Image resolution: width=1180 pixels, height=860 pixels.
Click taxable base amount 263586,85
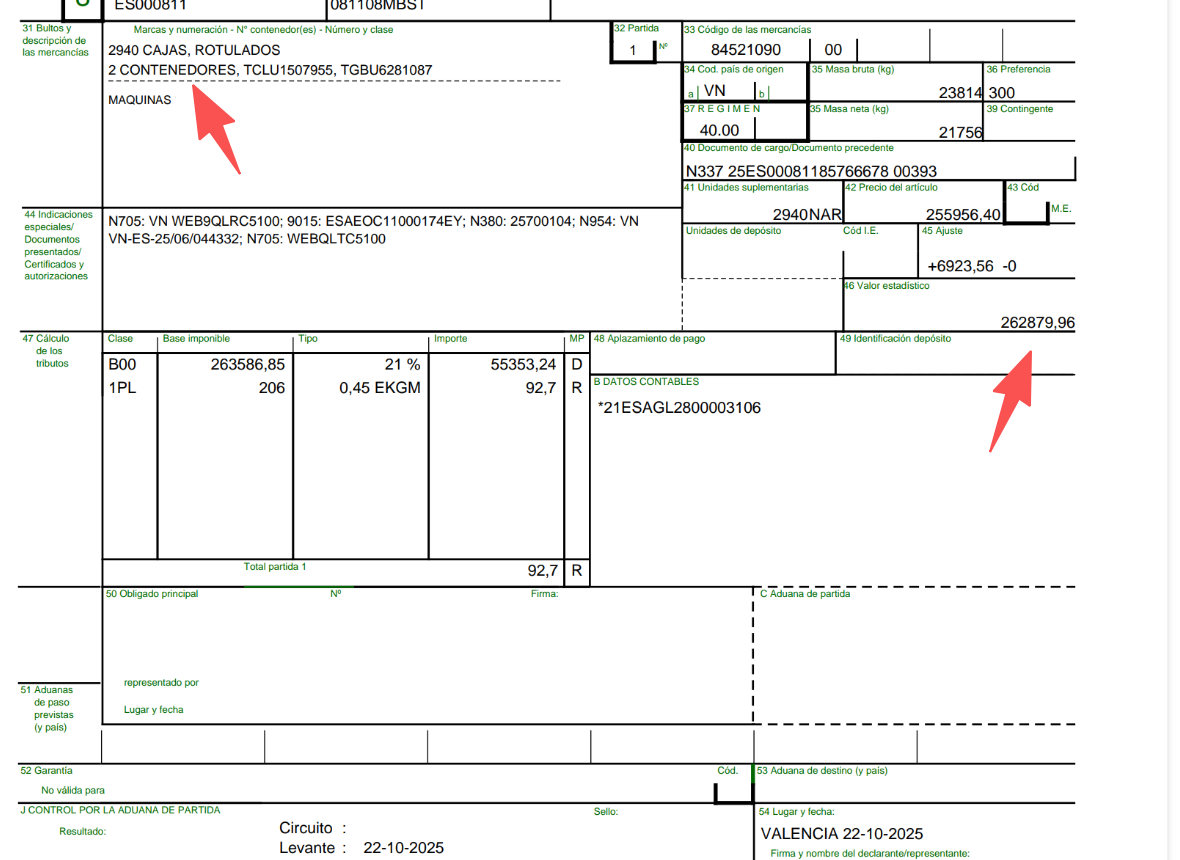pos(248,365)
